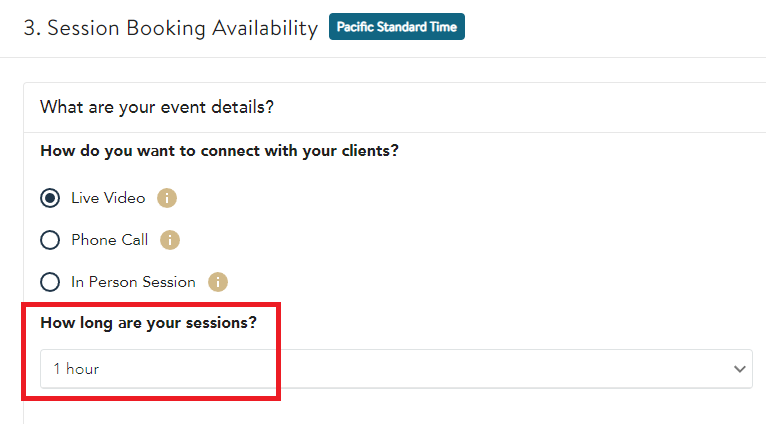Click the 'Phone Call' label text
The width and height of the screenshot is (766, 424).
pos(109,240)
